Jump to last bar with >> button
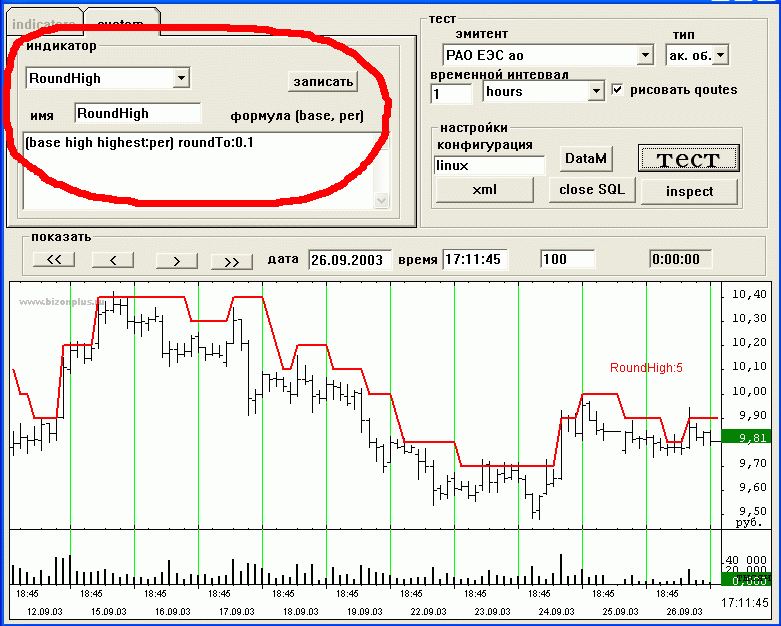 point(231,260)
